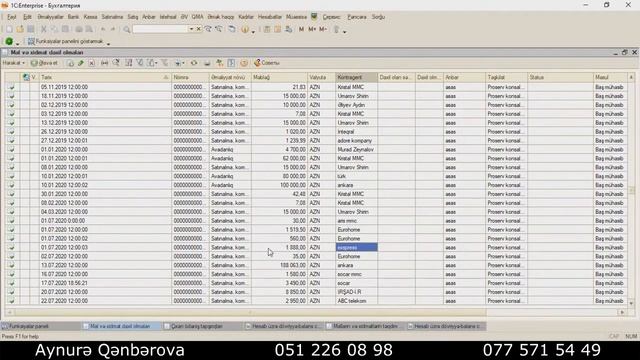Click inside the toolbar search input field
Viewport: 640px width, 360px height.
click(x=160, y=29)
